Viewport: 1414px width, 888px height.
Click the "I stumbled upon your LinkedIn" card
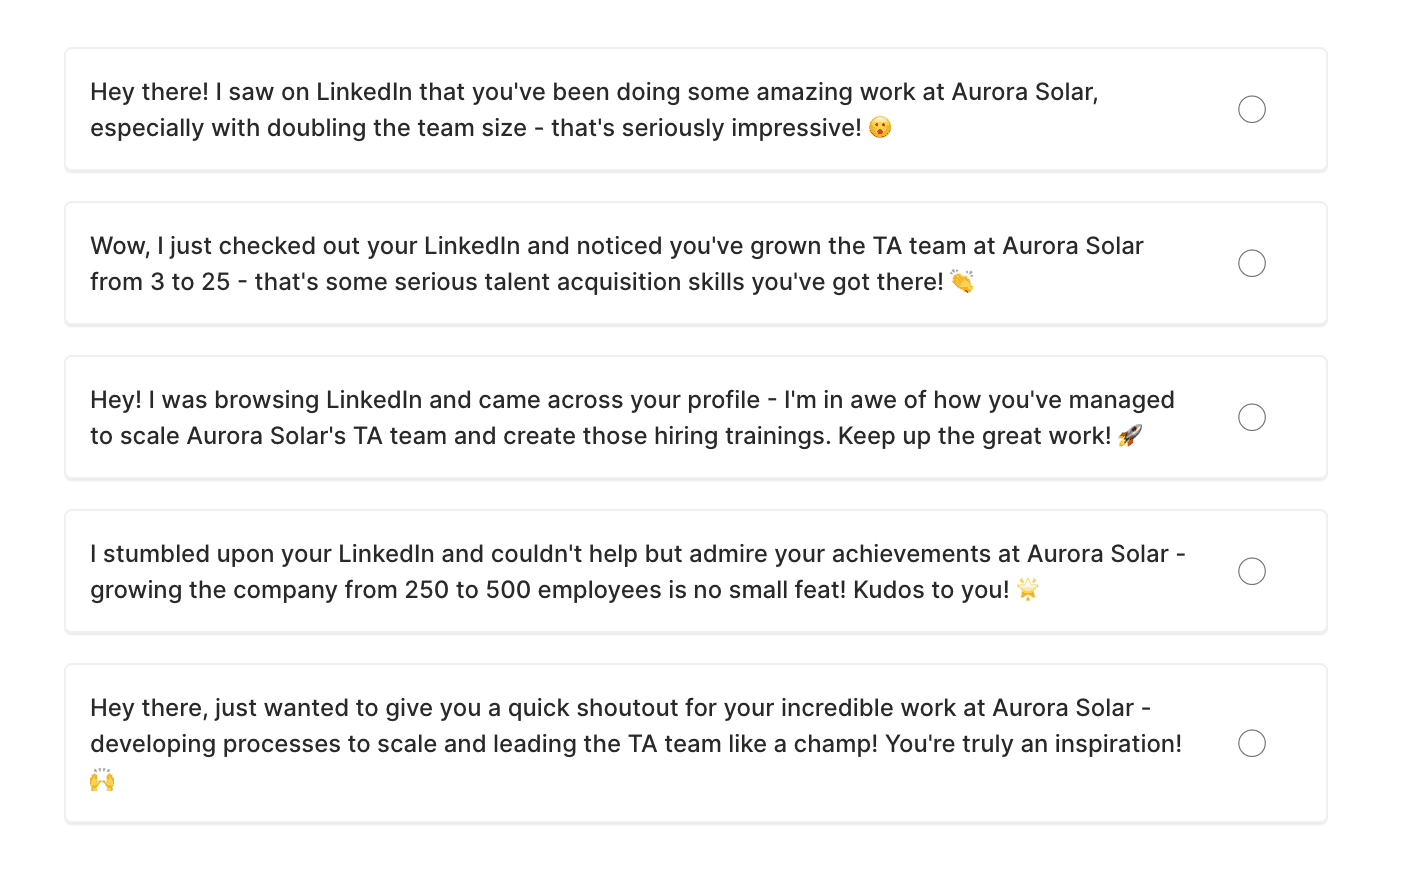click(x=696, y=572)
